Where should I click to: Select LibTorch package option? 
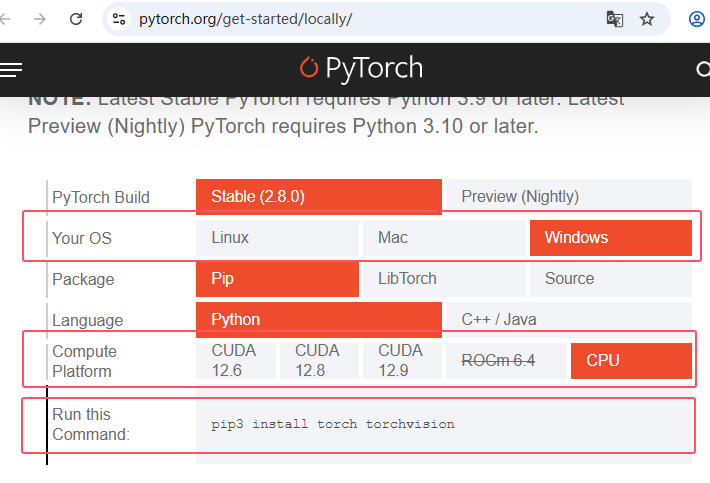click(x=444, y=279)
